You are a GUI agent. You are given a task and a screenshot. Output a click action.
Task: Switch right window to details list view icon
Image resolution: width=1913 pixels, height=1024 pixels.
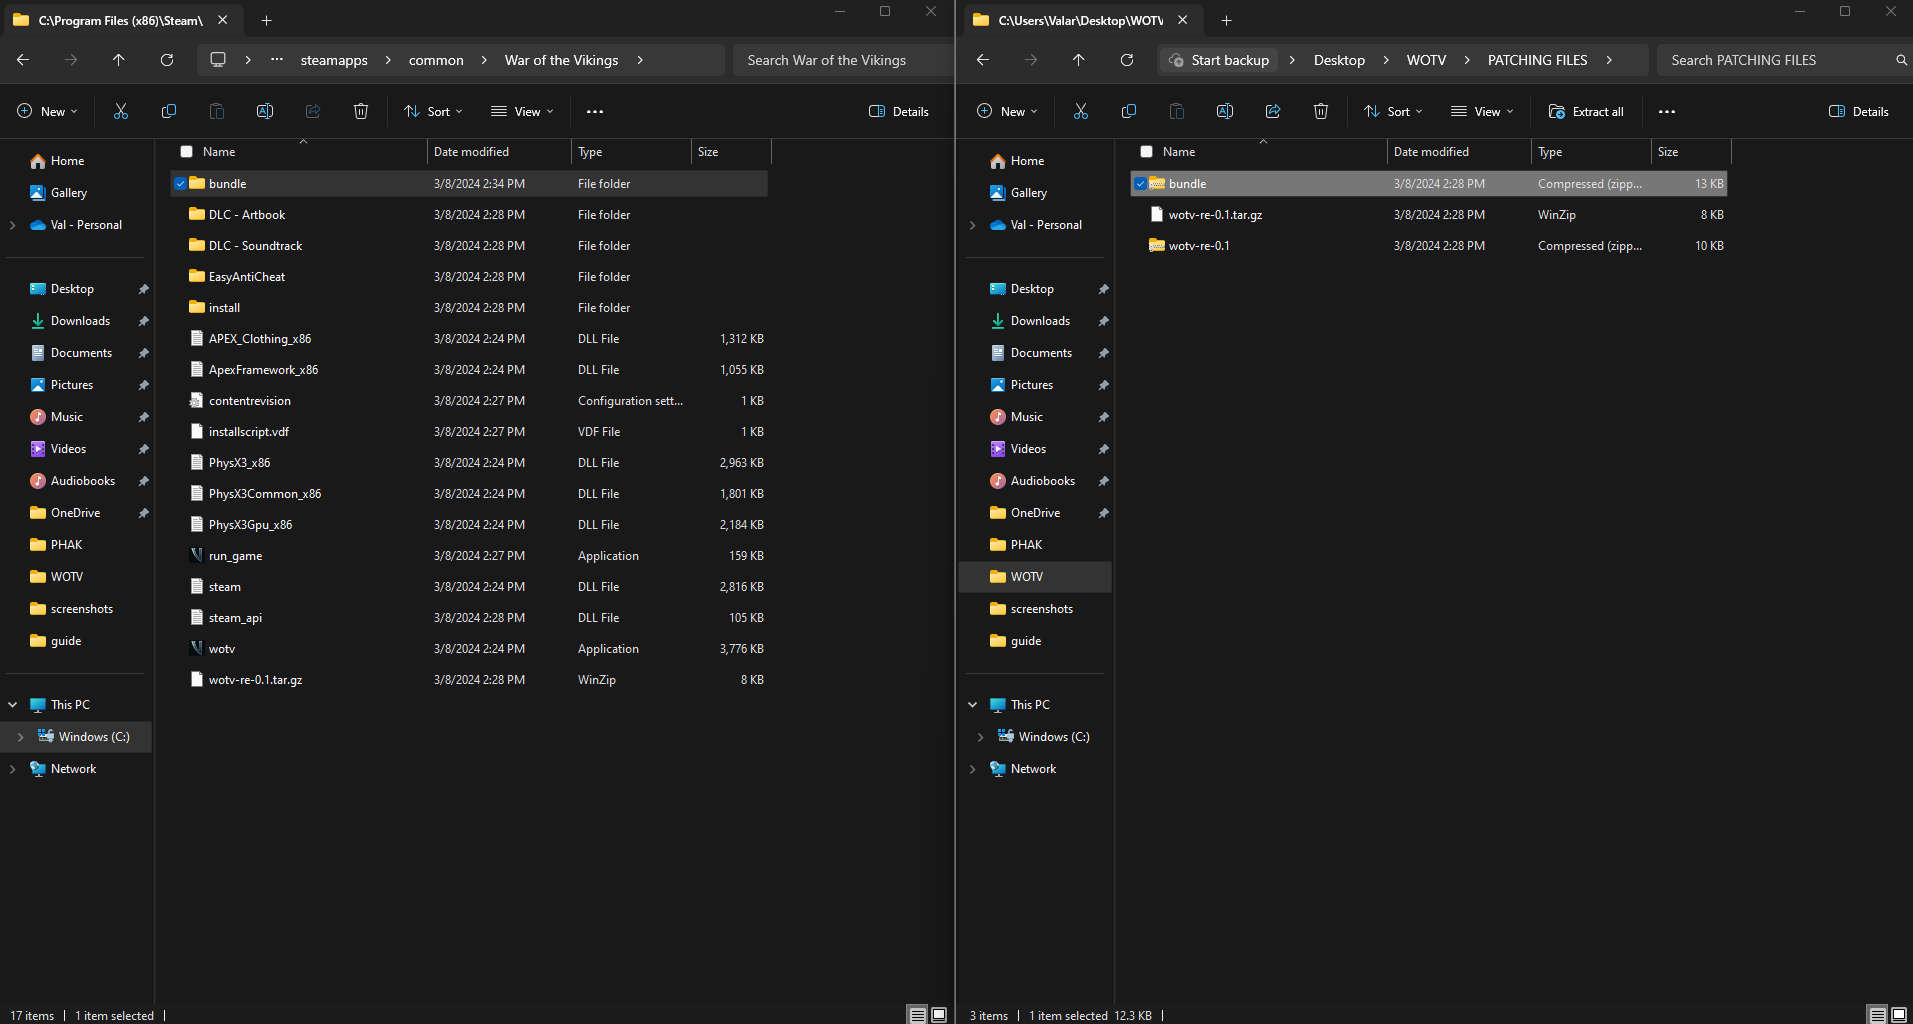point(1877,1015)
